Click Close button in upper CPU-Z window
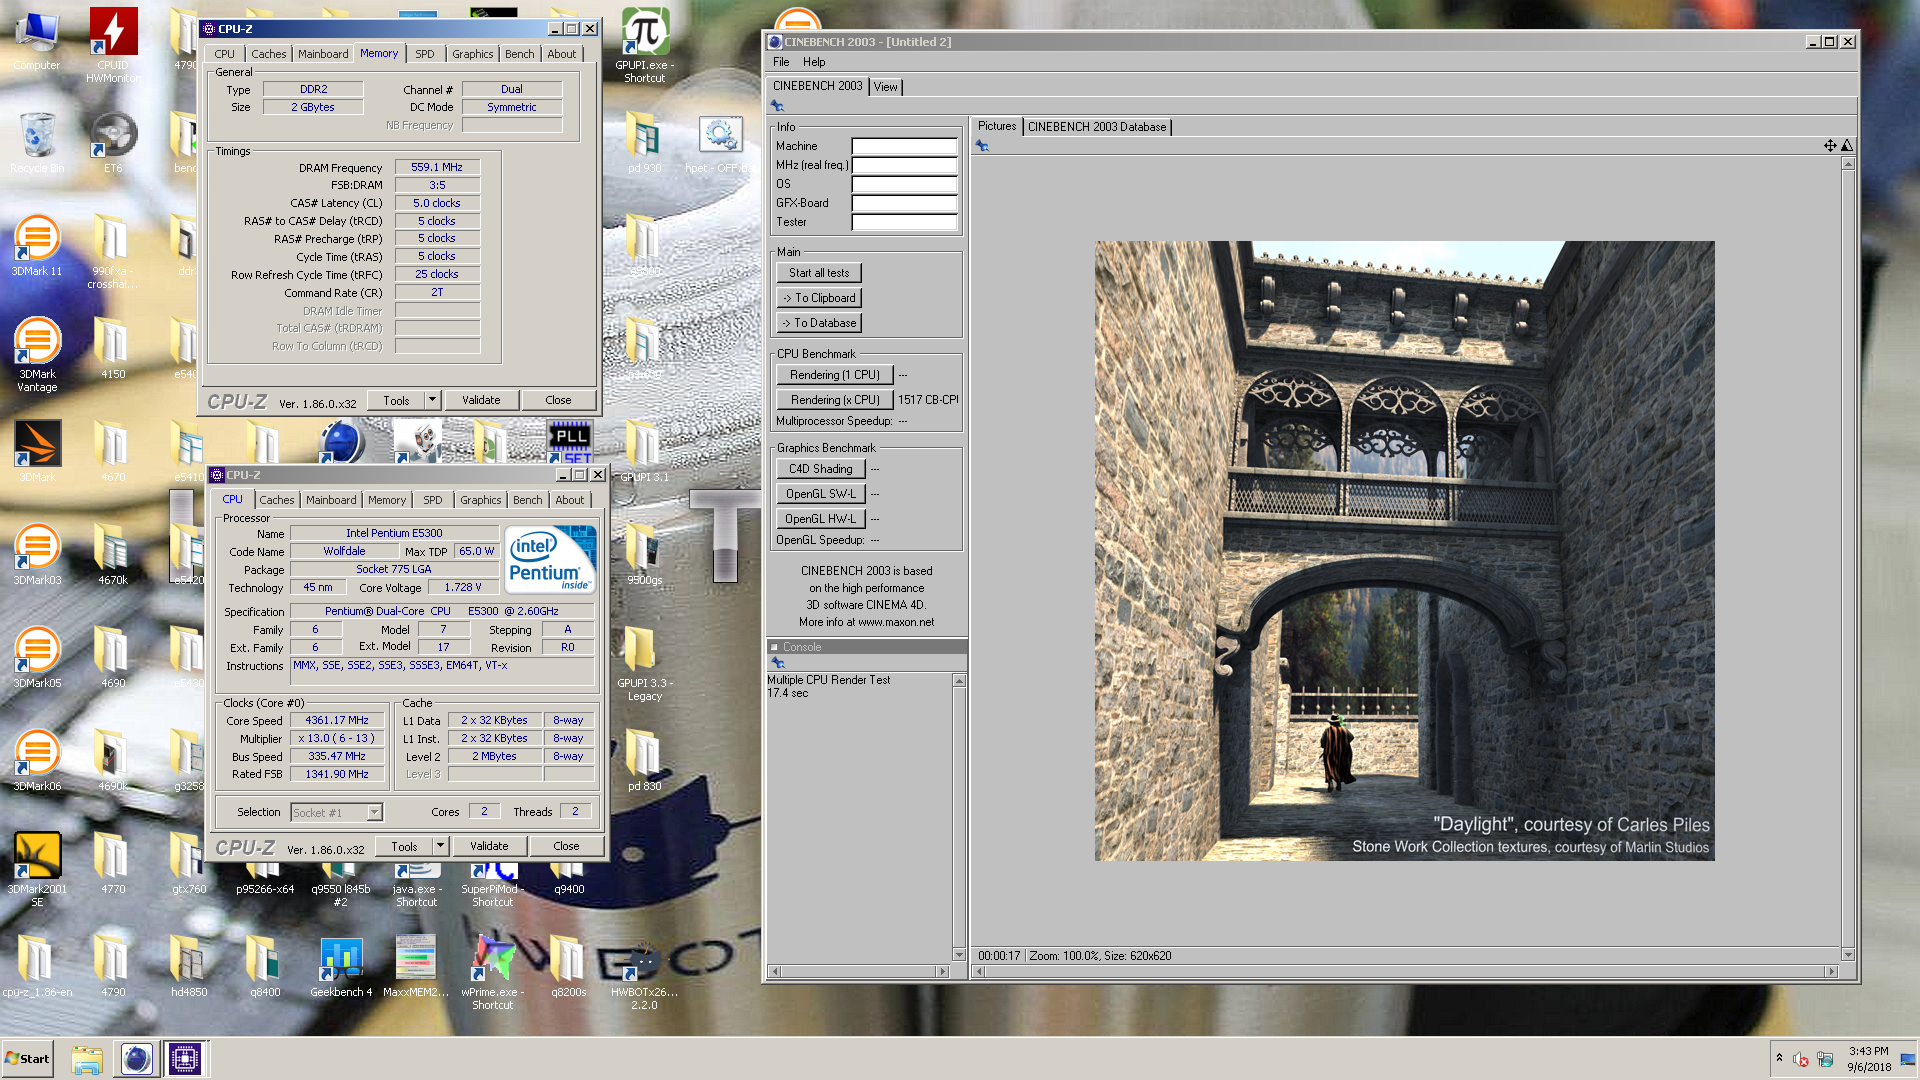The width and height of the screenshot is (1920, 1080). (x=558, y=400)
